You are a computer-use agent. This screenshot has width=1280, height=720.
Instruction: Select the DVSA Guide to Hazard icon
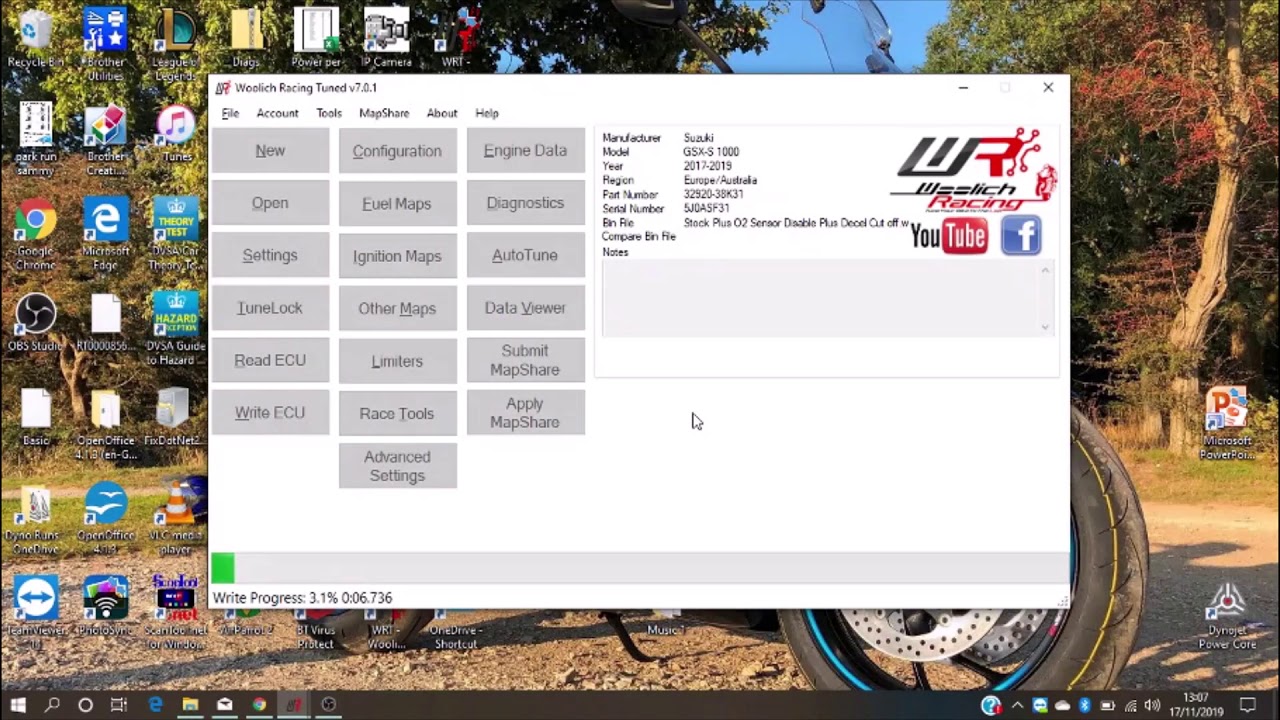(176, 329)
